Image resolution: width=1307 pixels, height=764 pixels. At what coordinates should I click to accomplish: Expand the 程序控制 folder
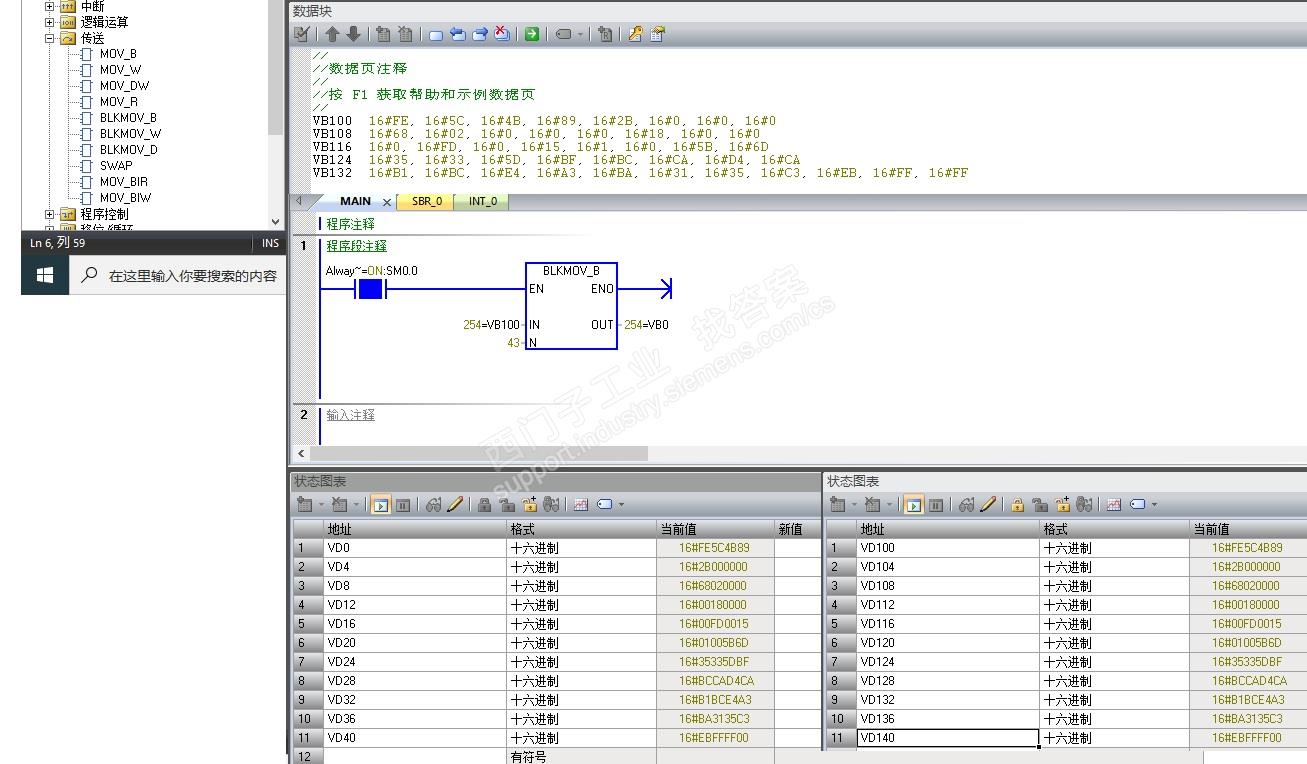coord(50,214)
